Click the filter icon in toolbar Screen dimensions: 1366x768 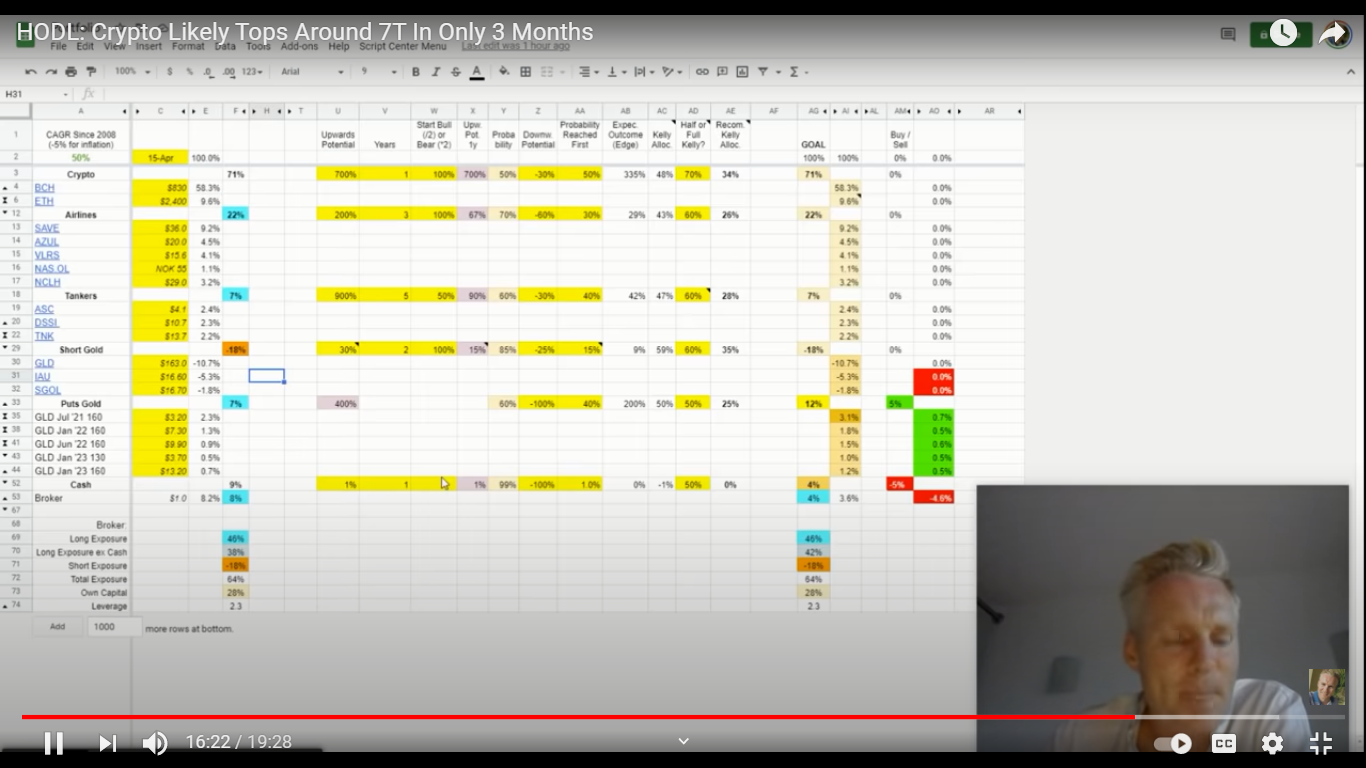[765, 72]
